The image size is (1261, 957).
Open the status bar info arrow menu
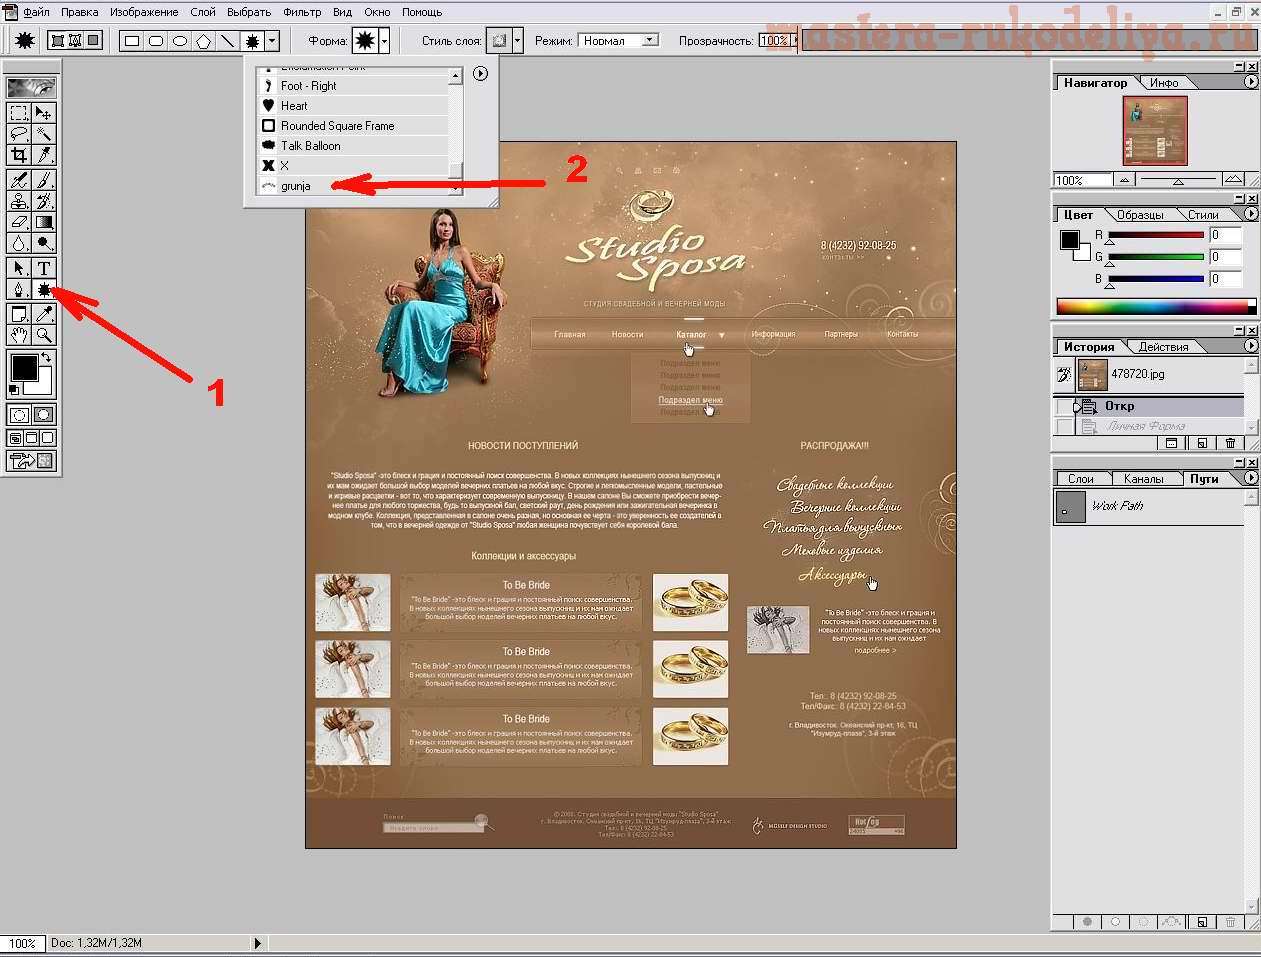257,942
